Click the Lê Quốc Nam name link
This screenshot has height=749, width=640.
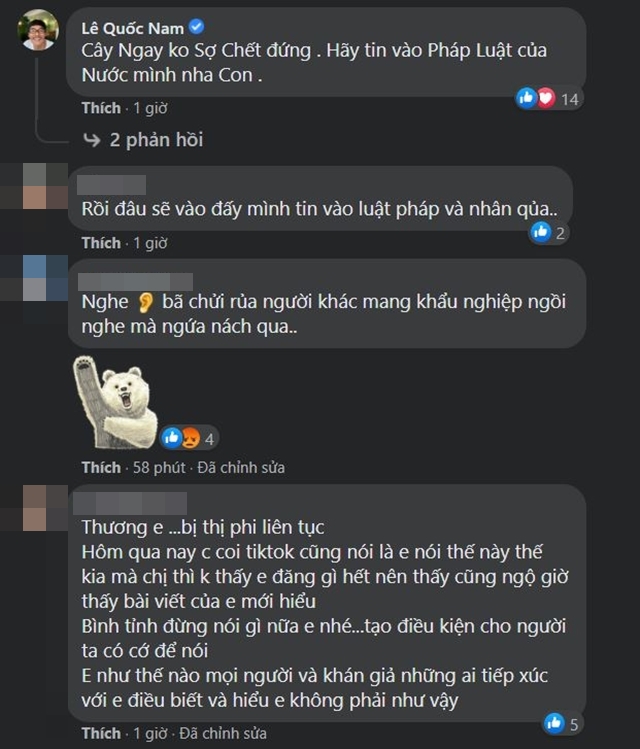click(132, 28)
